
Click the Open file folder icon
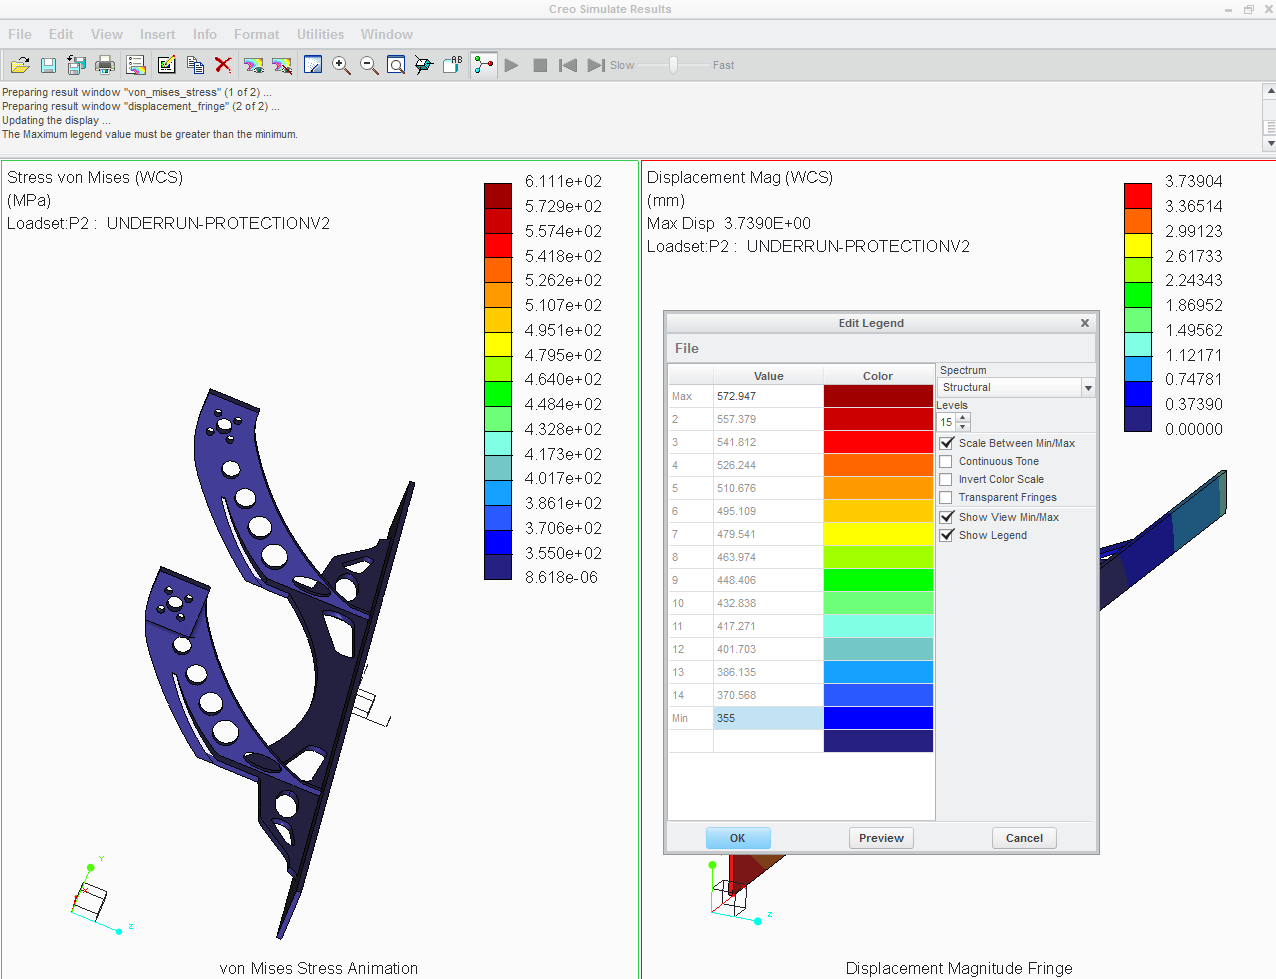click(x=20, y=65)
